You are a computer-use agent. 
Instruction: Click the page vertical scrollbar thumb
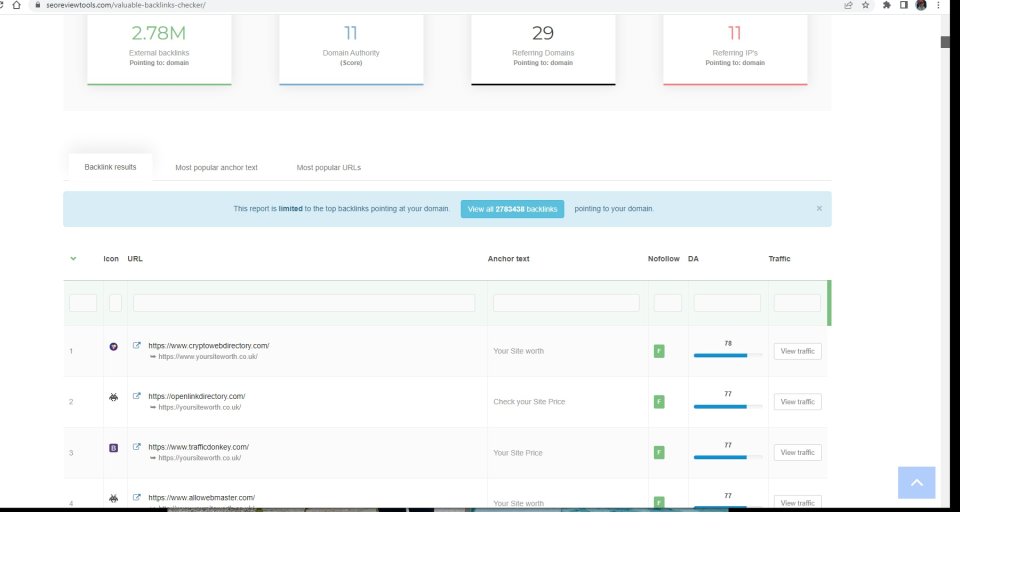pyautogui.click(x=945, y=42)
